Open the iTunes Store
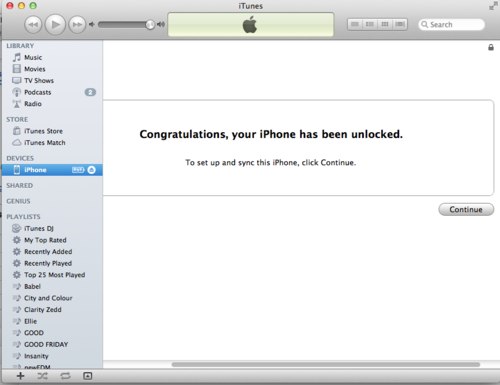This screenshot has height=385, width=500. pos(52,131)
